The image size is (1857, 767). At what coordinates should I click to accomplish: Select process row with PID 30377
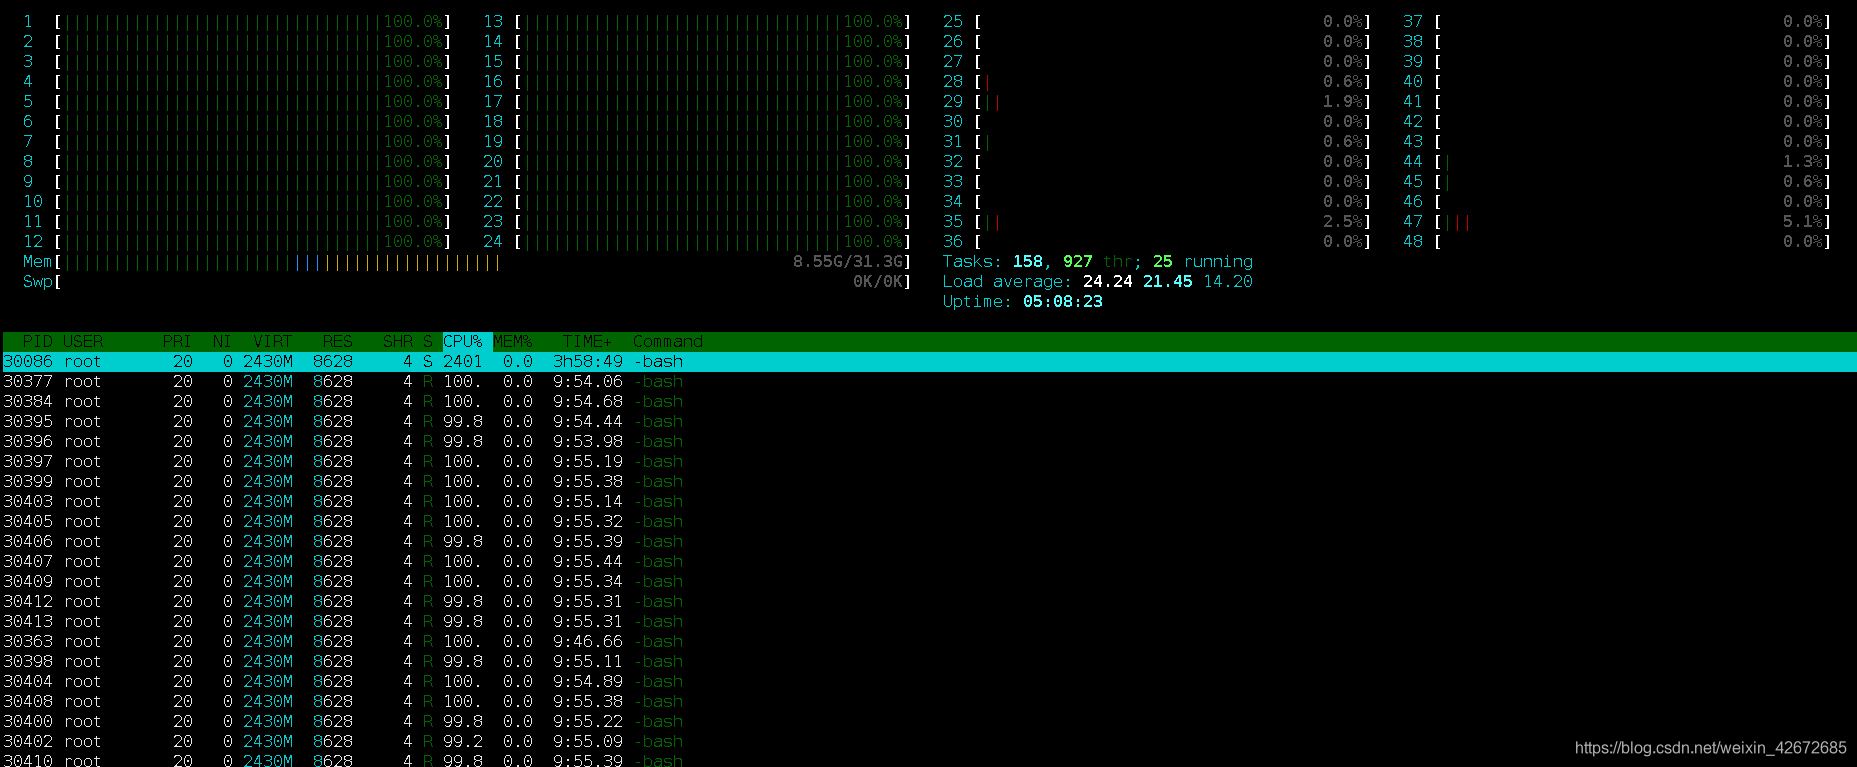tap(929, 382)
